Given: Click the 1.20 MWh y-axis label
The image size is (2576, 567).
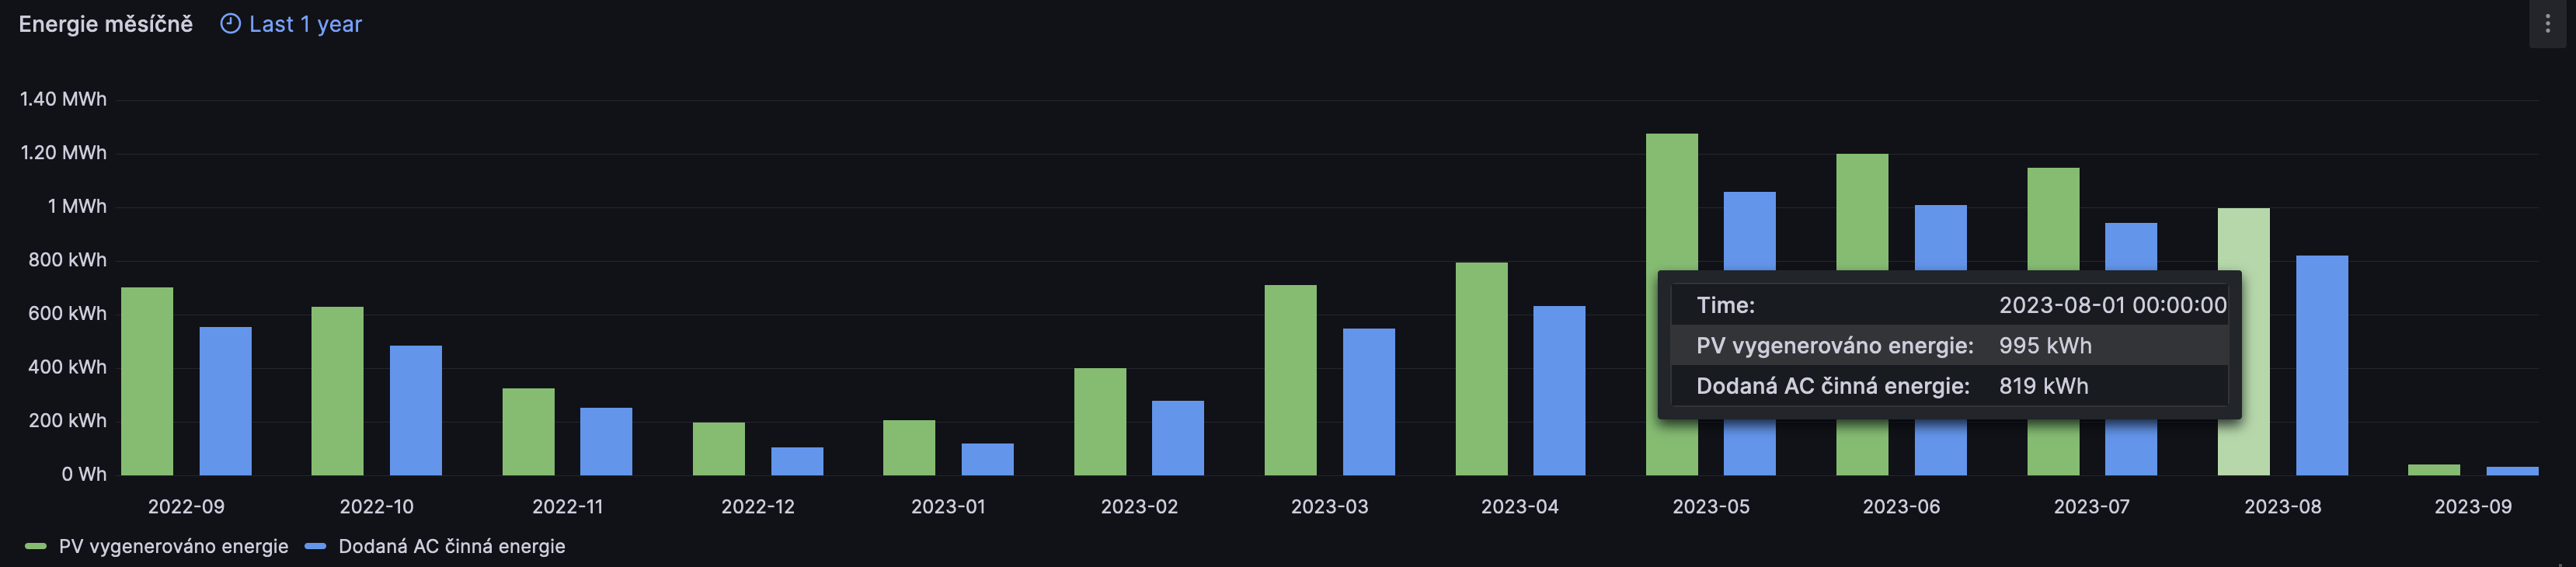Looking at the screenshot, I should pyautogui.click(x=63, y=153).
